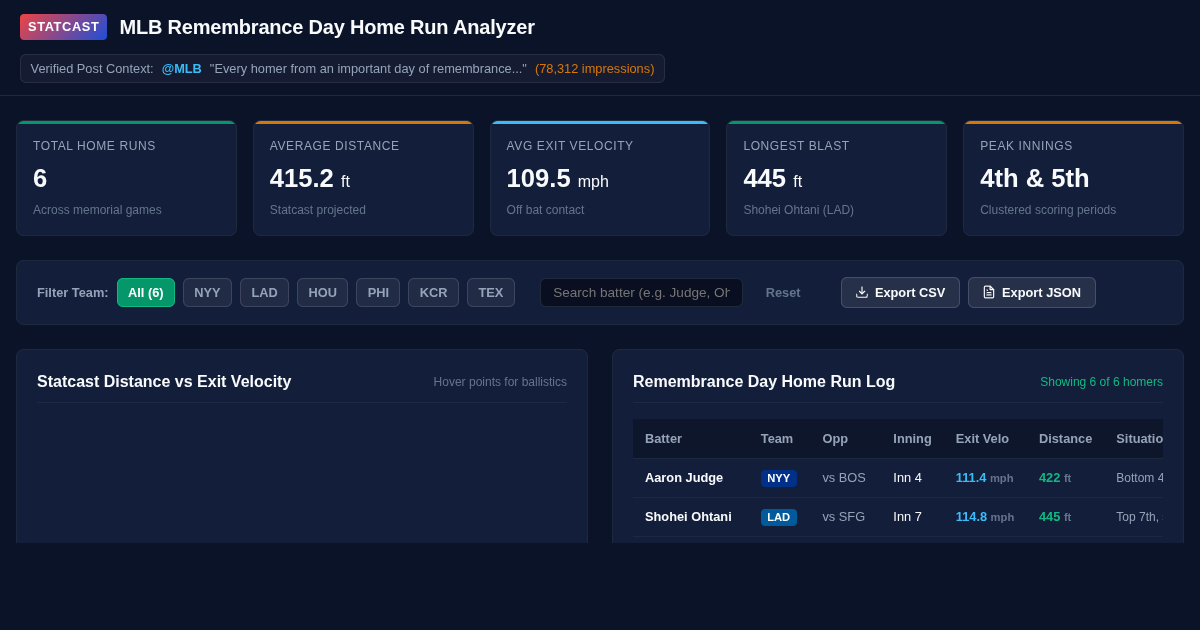This screenshot has width=1200, height=630.
Task: Click the 111.4 mph exit velocity value
Action: coord(984,477)
